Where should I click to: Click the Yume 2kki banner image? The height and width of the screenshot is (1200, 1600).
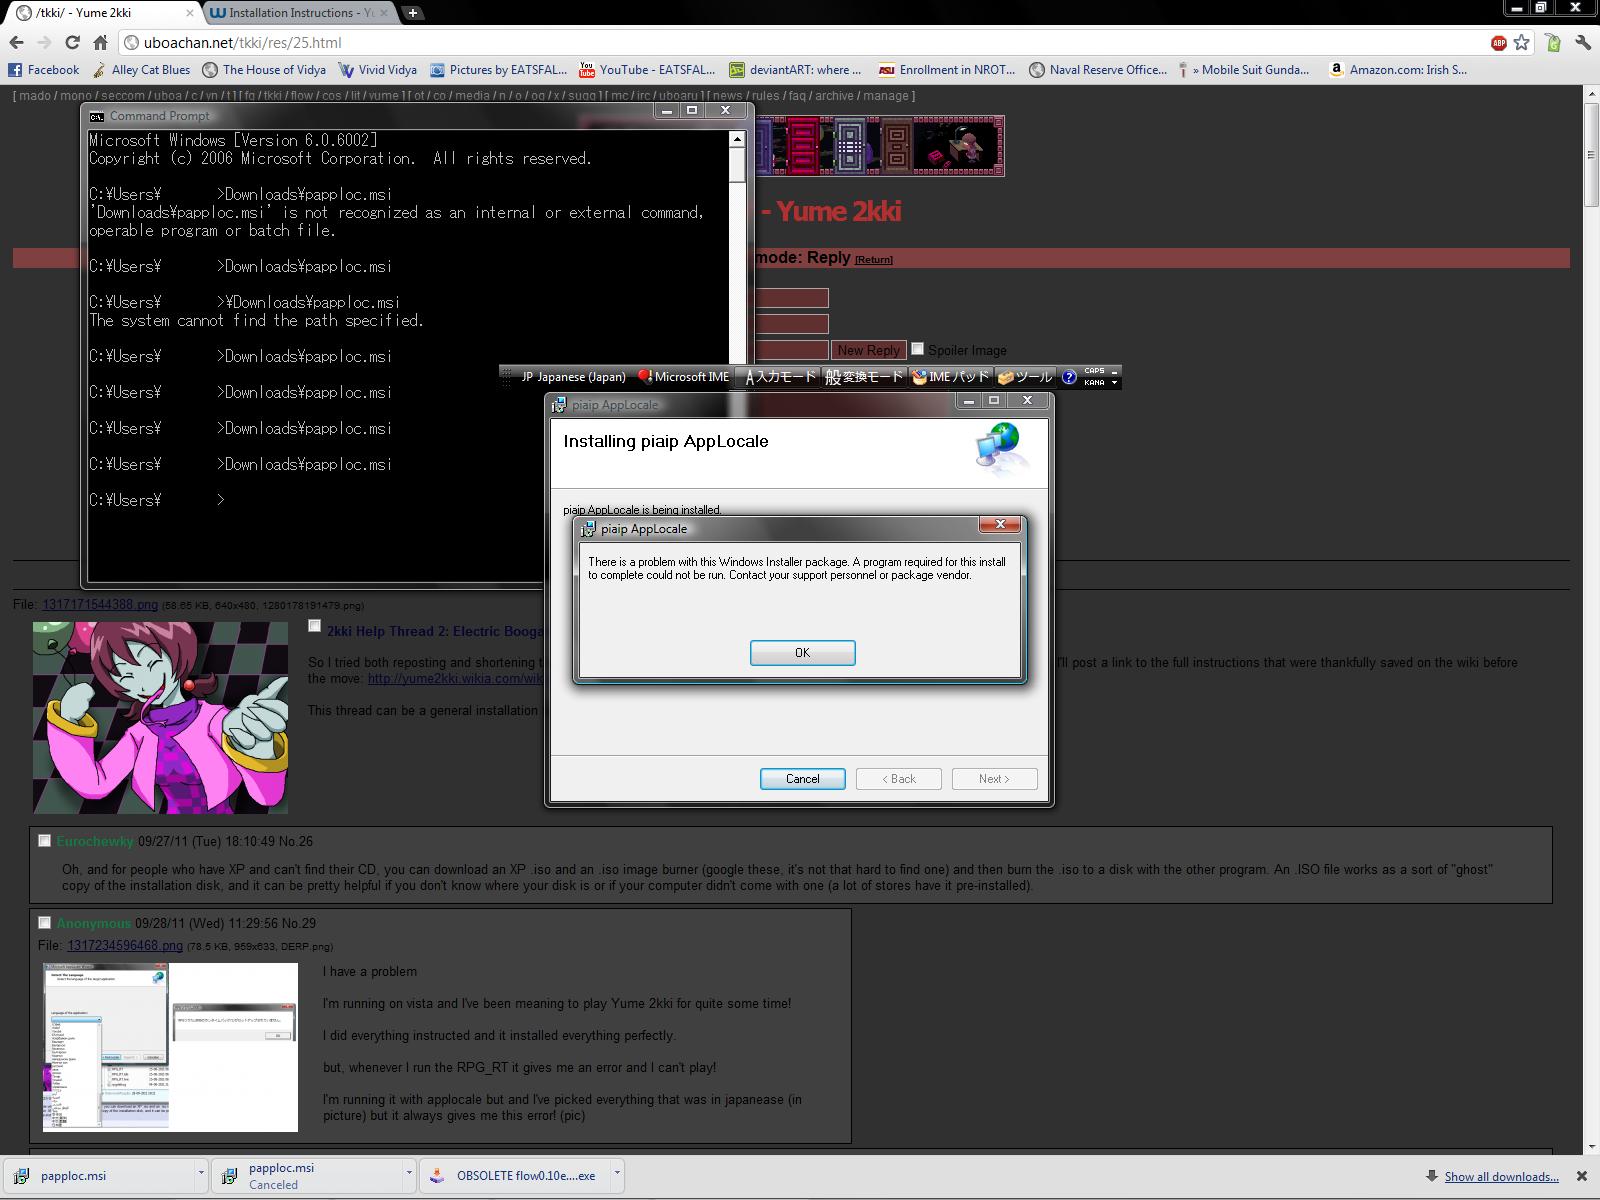(x=880, y=146)
